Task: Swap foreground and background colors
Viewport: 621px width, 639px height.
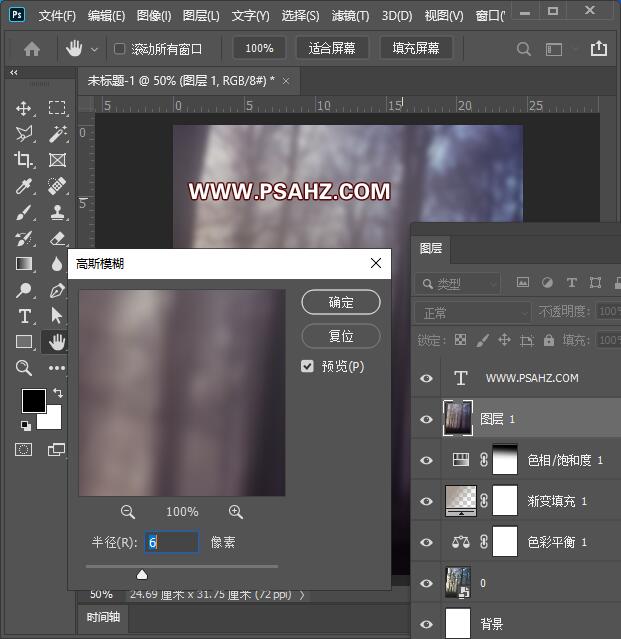Action: click(58, 392)
